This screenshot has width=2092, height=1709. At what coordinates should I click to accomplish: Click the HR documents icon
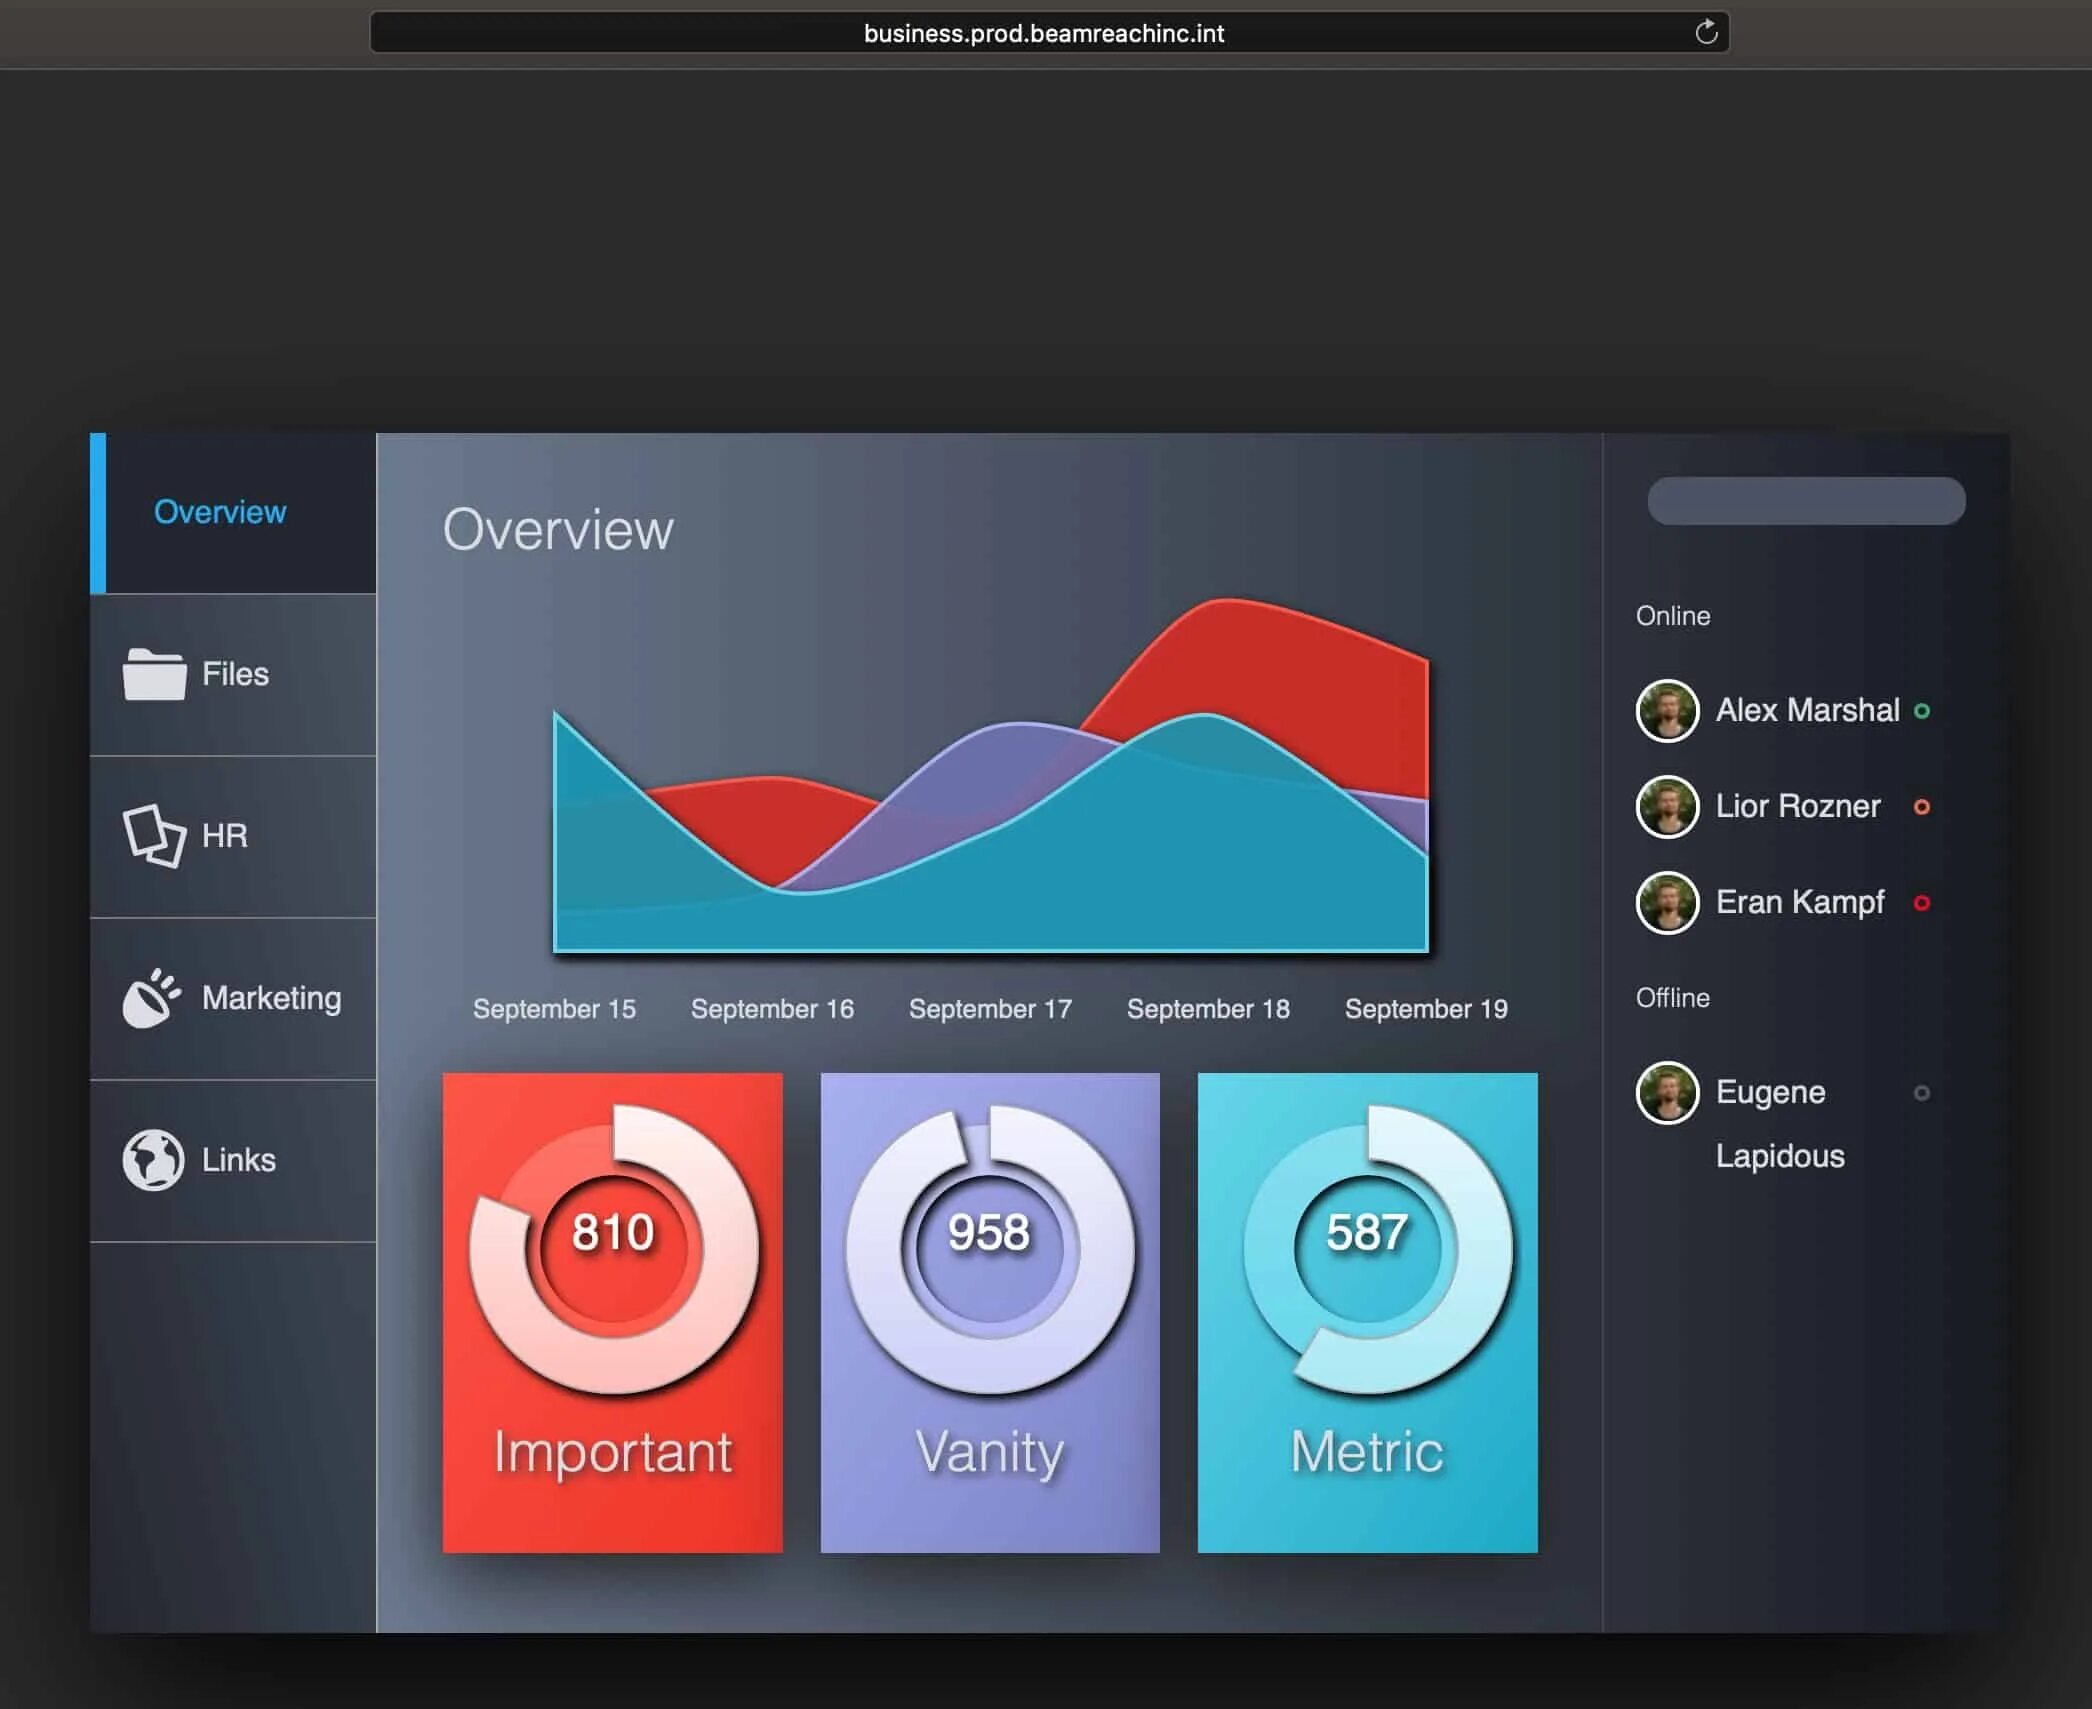[154, 836]
